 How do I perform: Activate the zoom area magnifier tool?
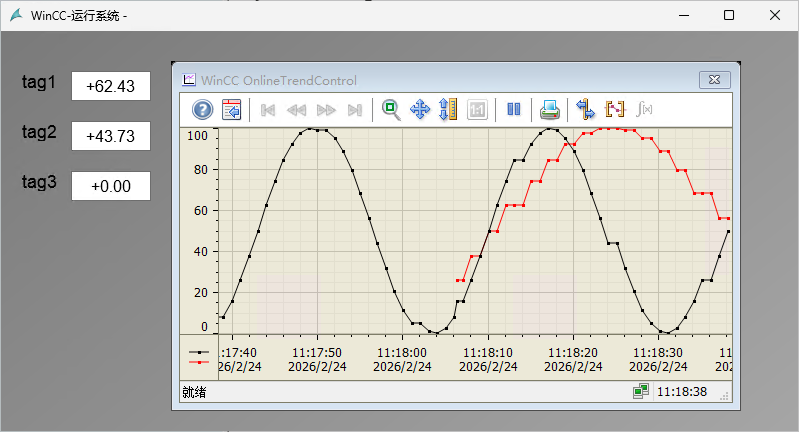[x=391, y=110]
